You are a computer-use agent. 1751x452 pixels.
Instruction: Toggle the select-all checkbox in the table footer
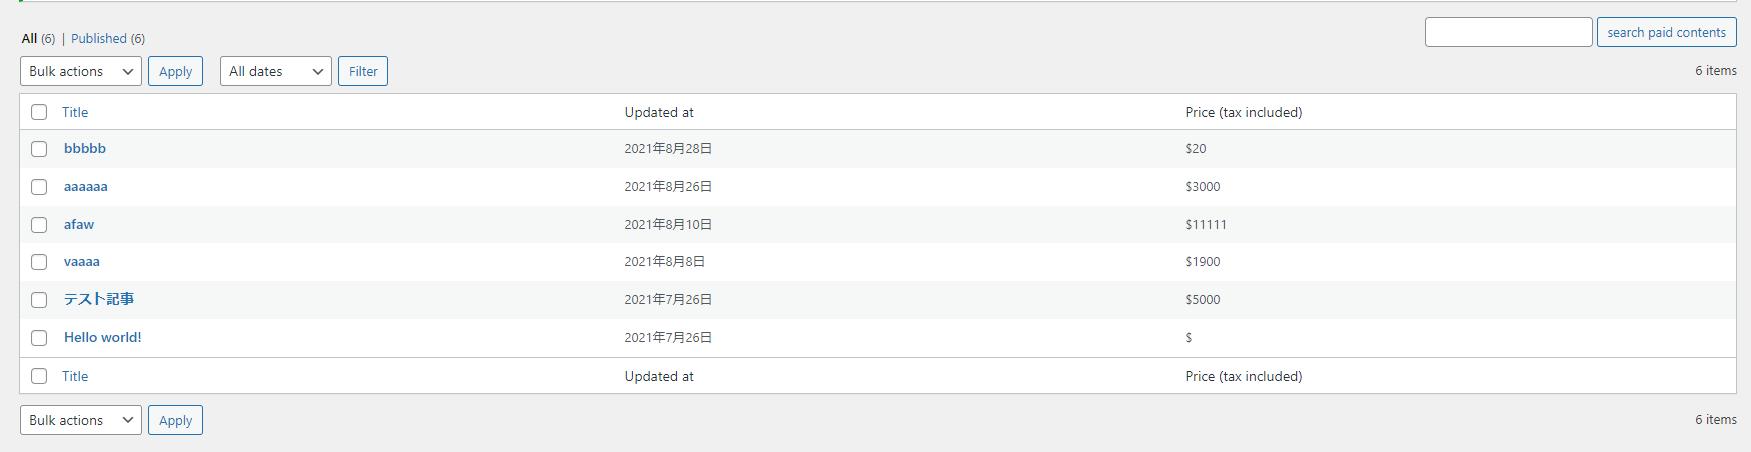pyautogui.click(x=39, y=376)
